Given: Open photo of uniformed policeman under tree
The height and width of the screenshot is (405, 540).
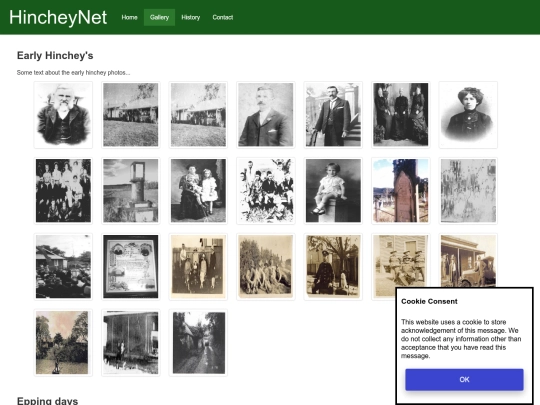Looking at the screenshot, I should pyautogui.click(x=333, y=267).
